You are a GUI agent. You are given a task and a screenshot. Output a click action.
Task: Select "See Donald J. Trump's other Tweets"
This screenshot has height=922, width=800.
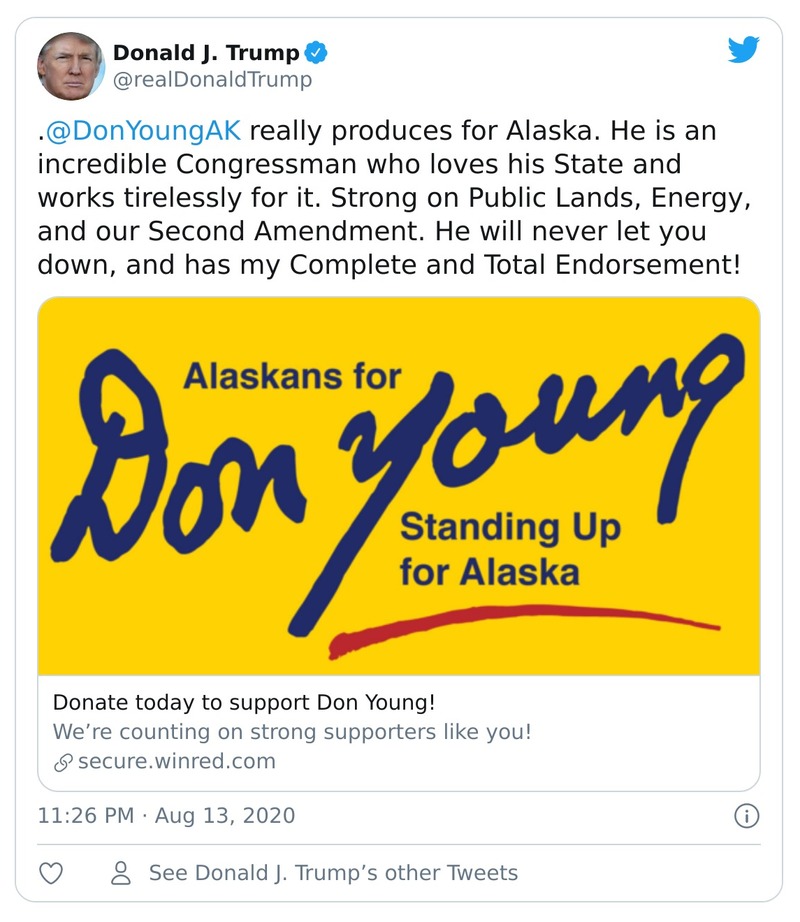pos(333,873)
